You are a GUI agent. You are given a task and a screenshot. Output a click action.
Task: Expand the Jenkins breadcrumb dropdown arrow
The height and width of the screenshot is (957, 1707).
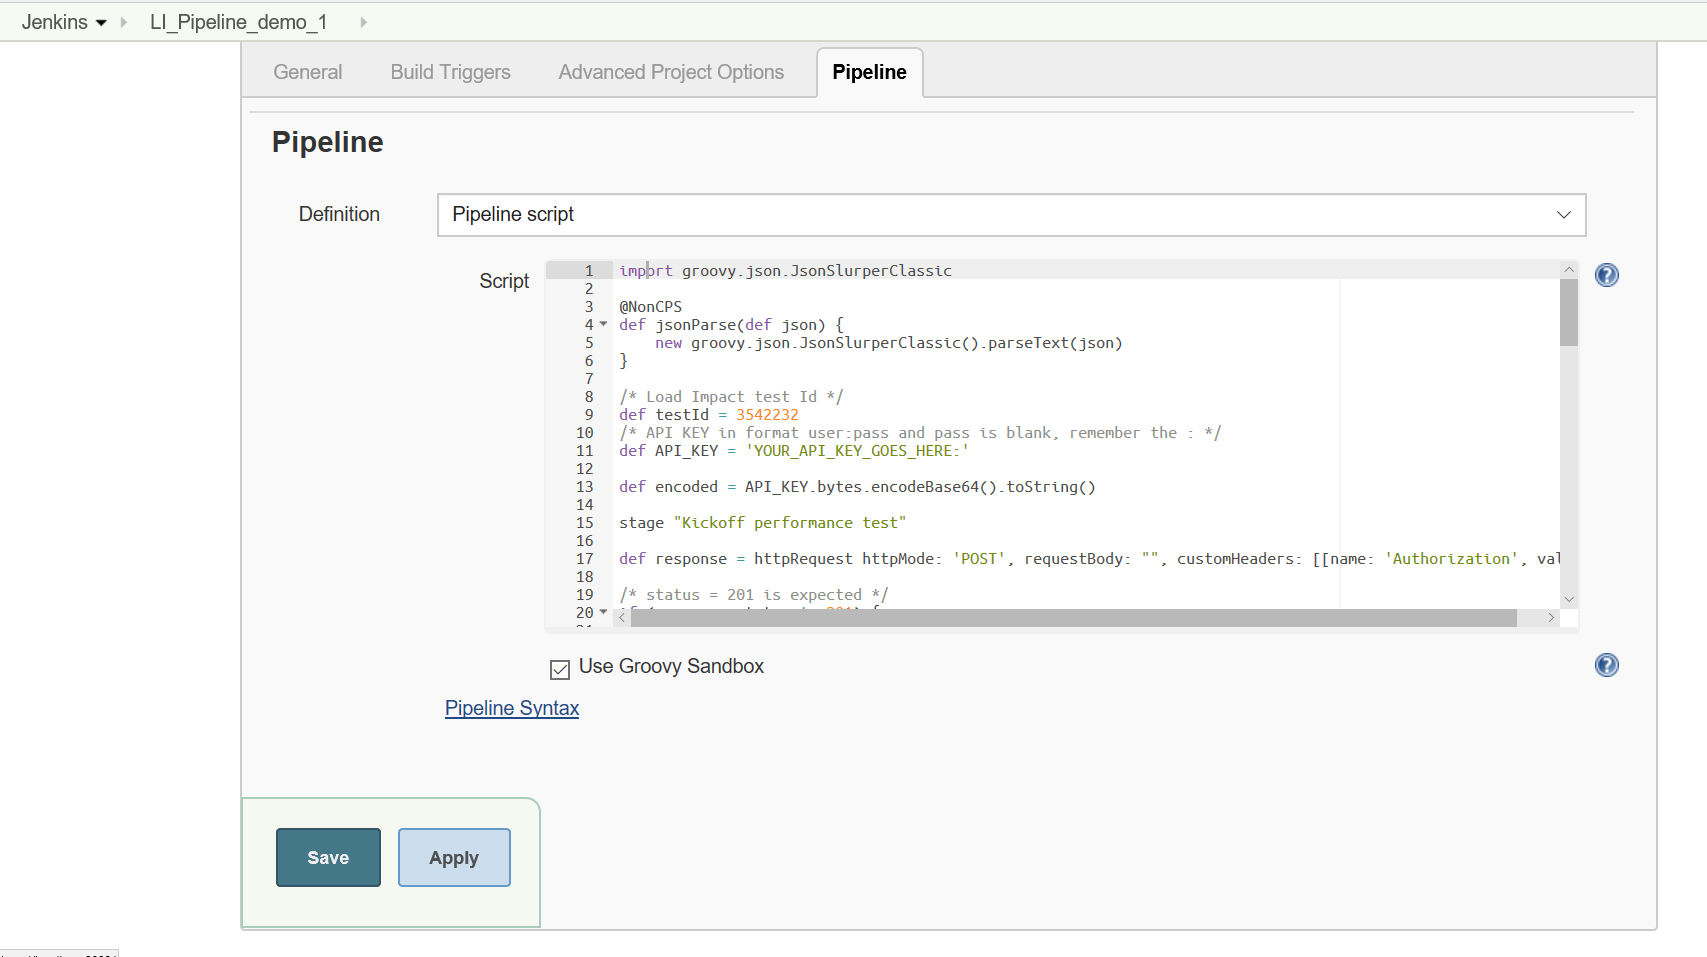pyautogui.click(x=101, y=23)
